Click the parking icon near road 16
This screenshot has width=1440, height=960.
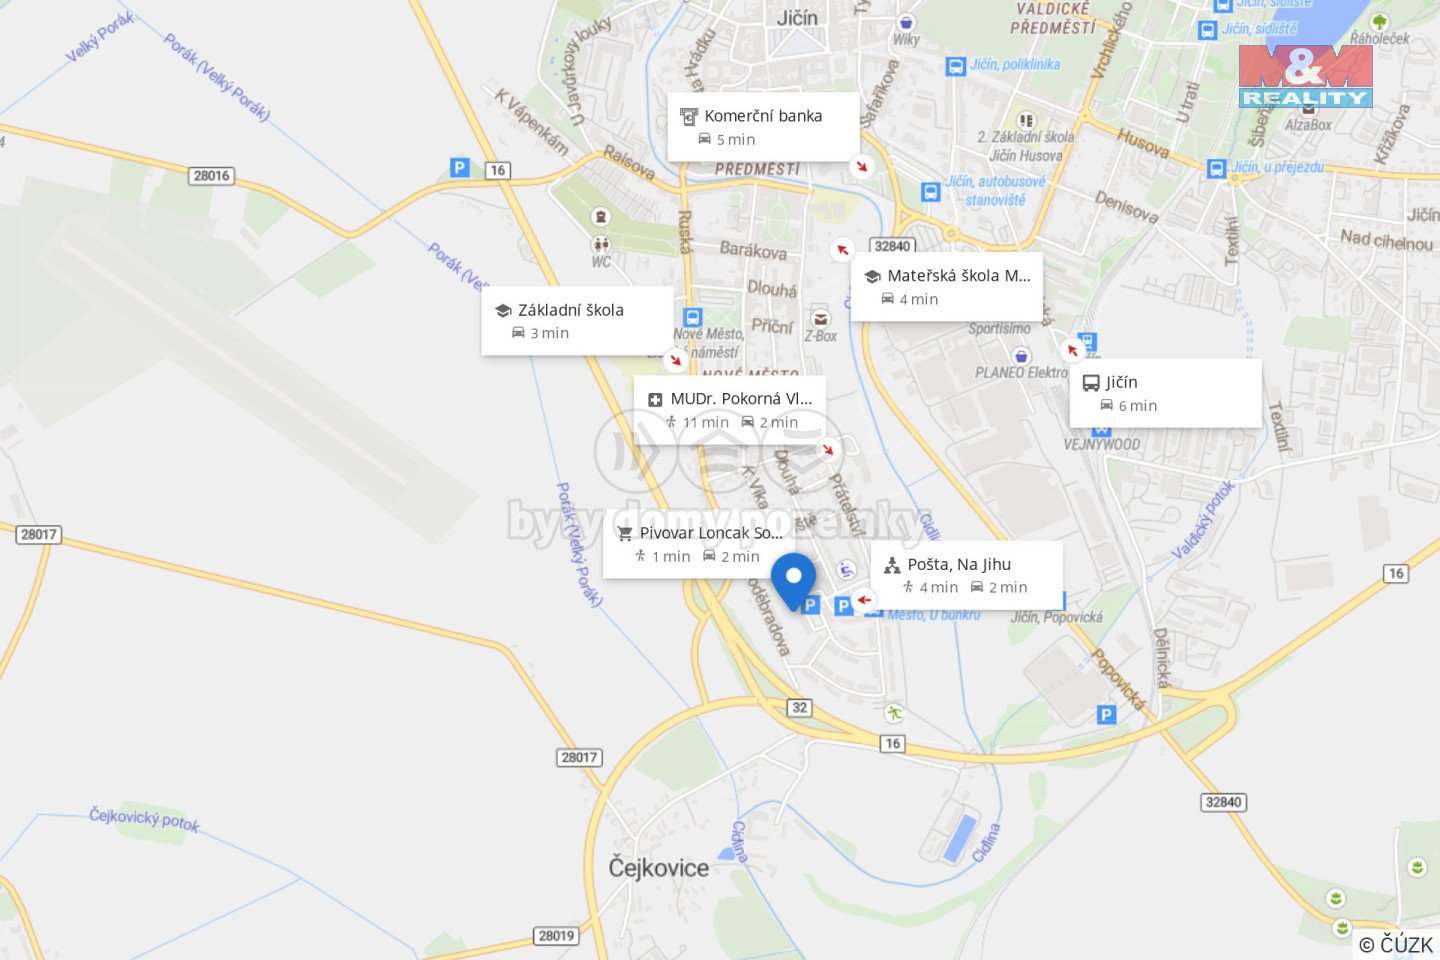pos(459,168)
